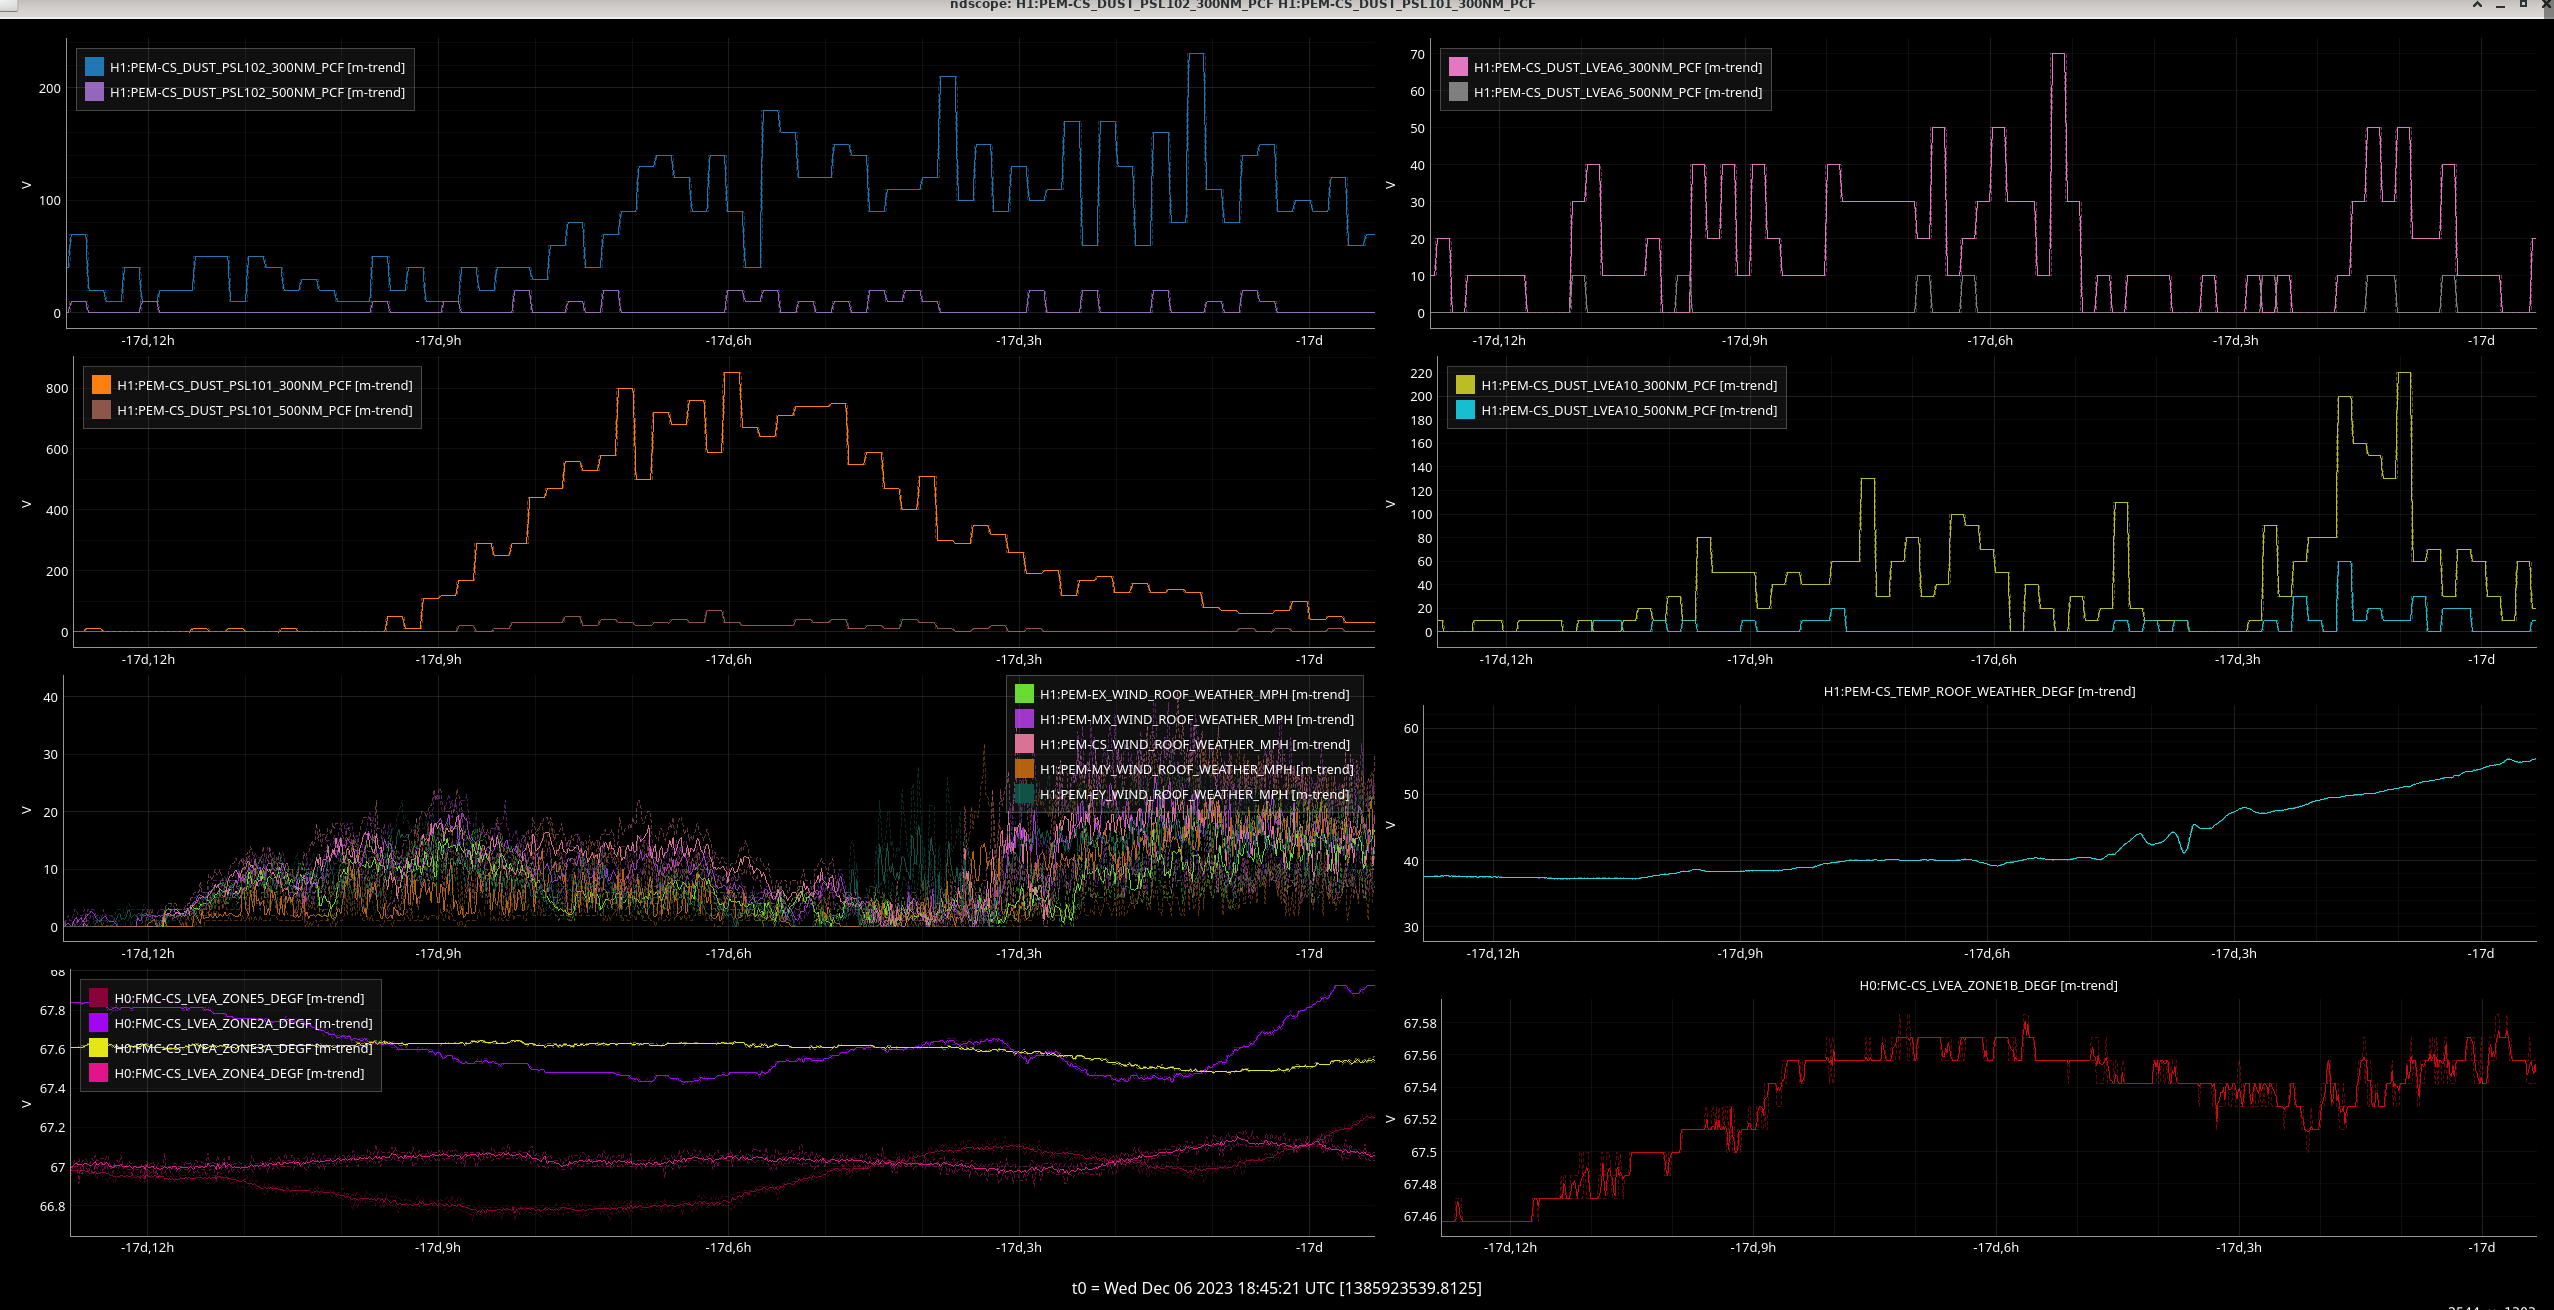Click the 220 y-axis label on LVEA10 plot

point(1421,373)
